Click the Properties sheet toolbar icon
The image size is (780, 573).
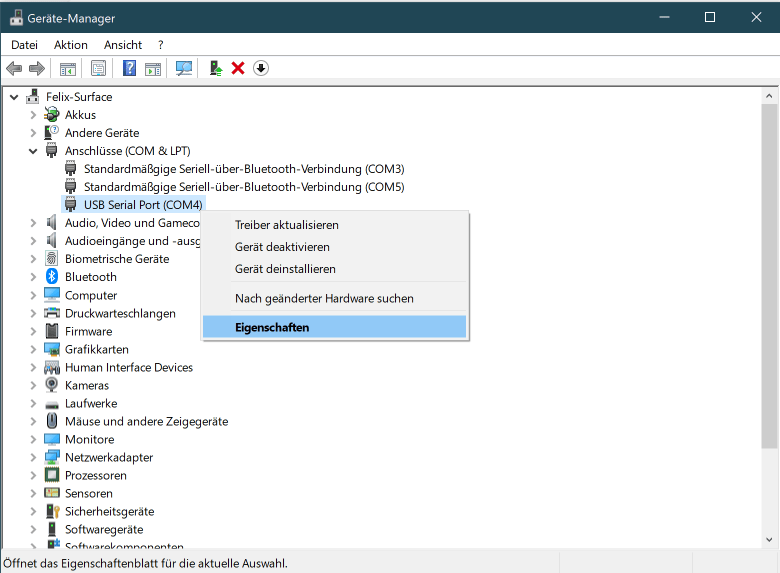pos(98,68)
